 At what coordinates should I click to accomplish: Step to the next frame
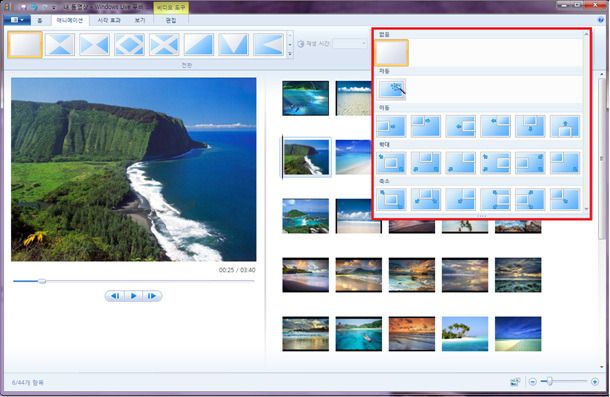[x=152, y=296]
